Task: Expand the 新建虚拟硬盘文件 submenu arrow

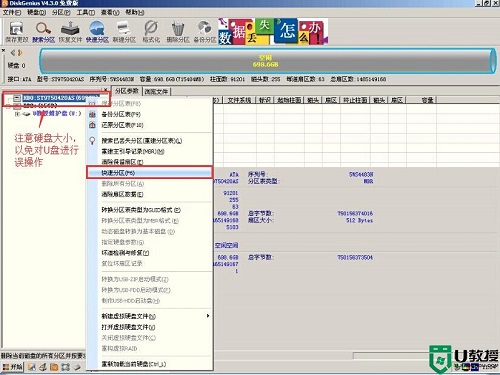Action: 208,316
